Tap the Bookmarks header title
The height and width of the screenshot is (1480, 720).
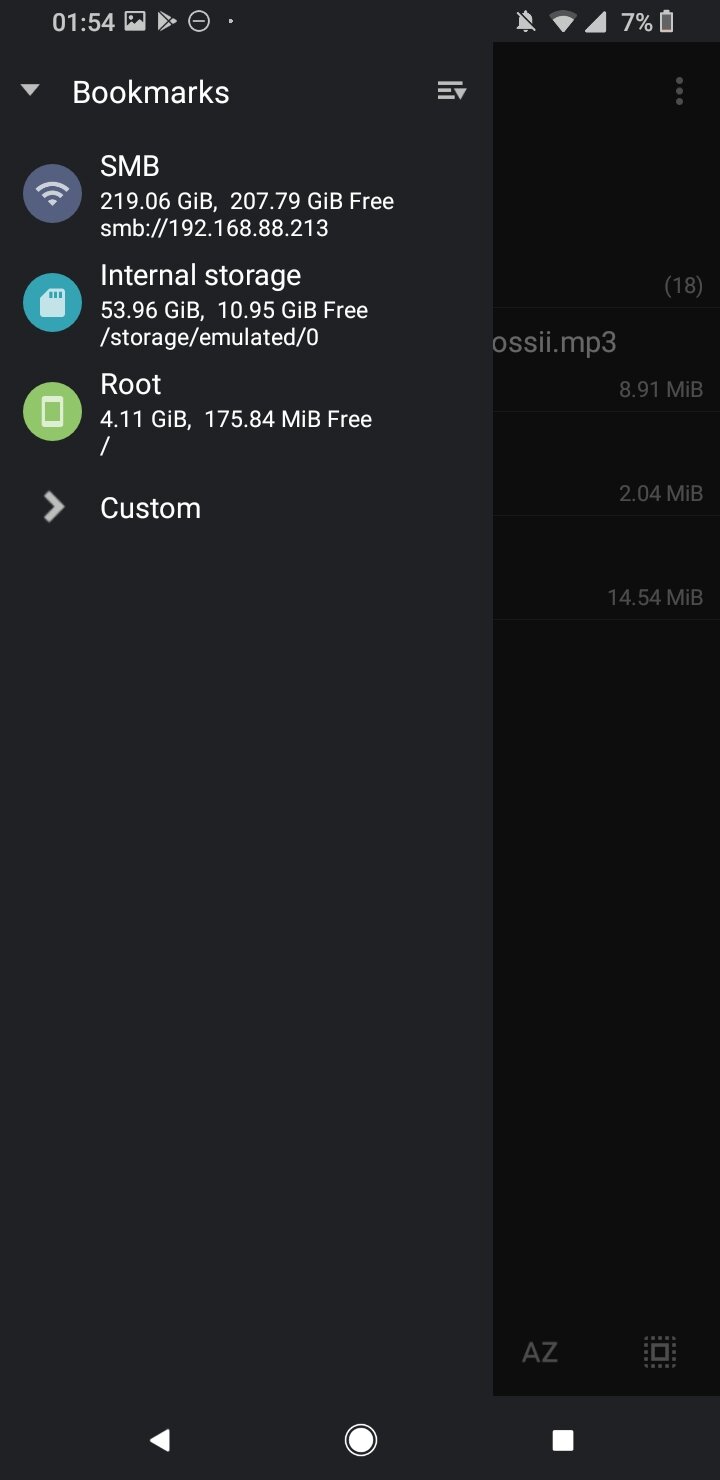[x=151, y=92]
